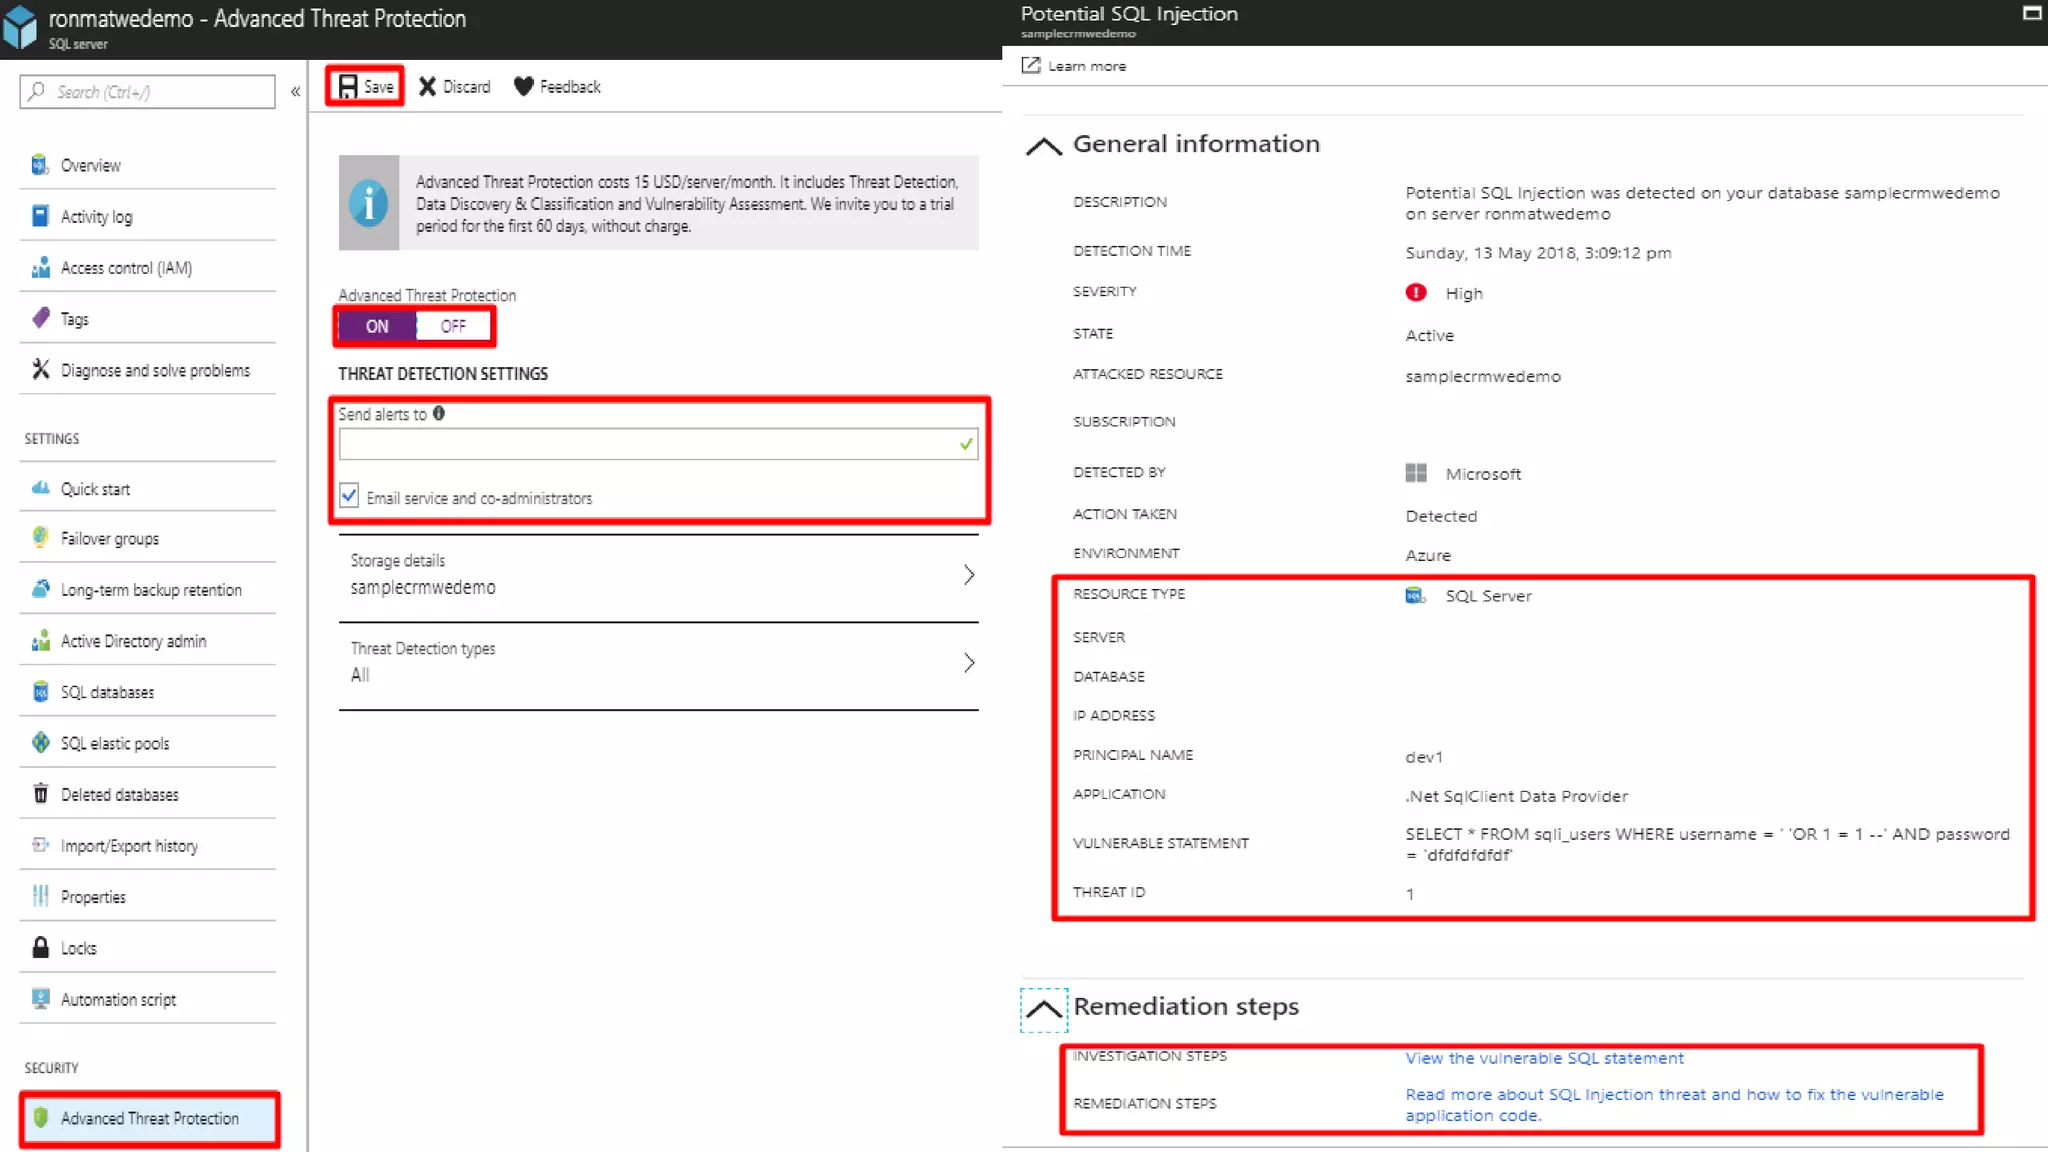Click the Long-term backup retention icon
Viewport: 2048px width, 1152px height.
[40, 589]
